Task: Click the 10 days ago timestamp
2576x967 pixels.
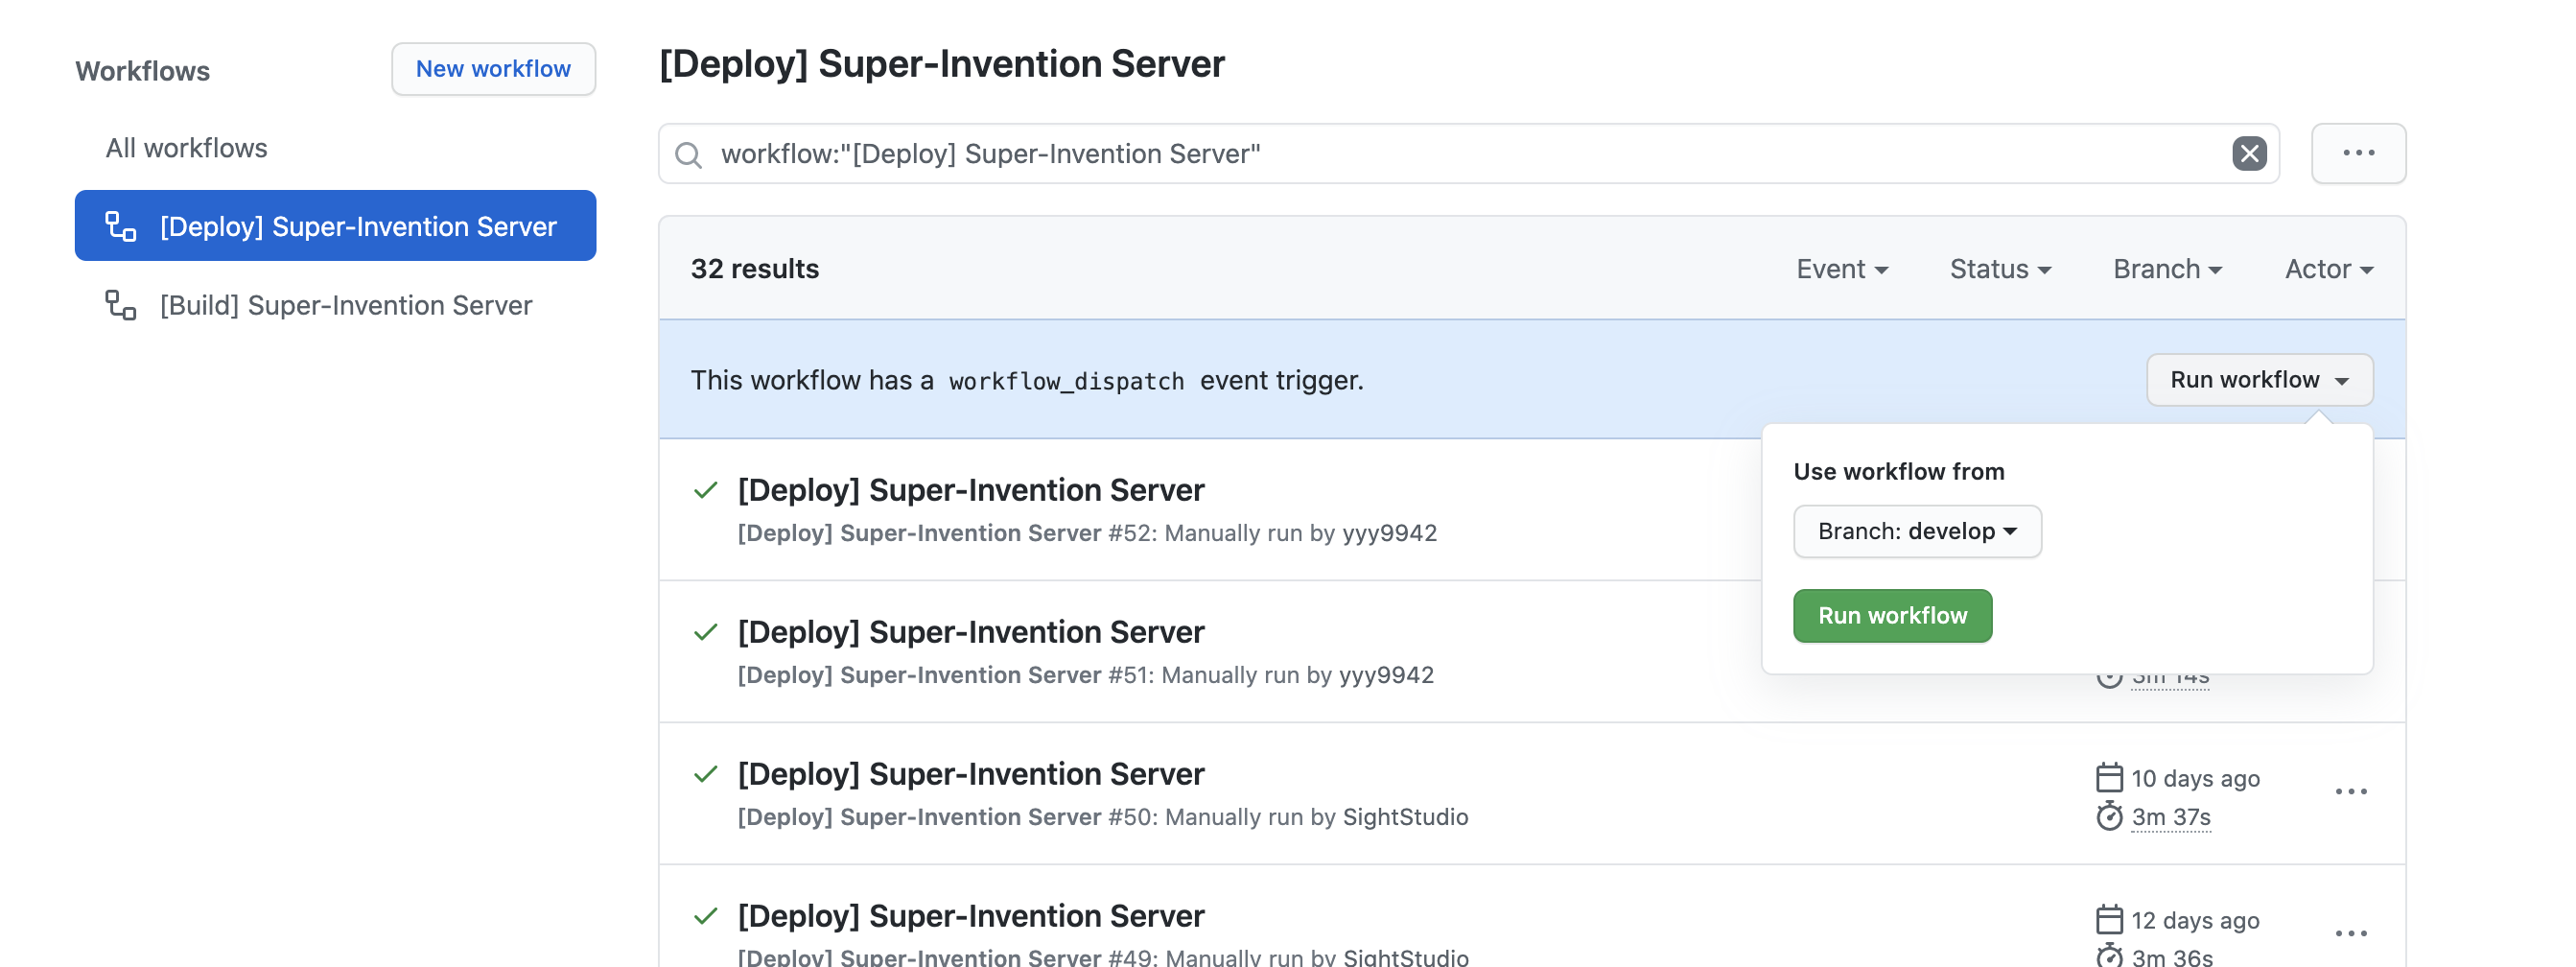Action: (2195, 778)
